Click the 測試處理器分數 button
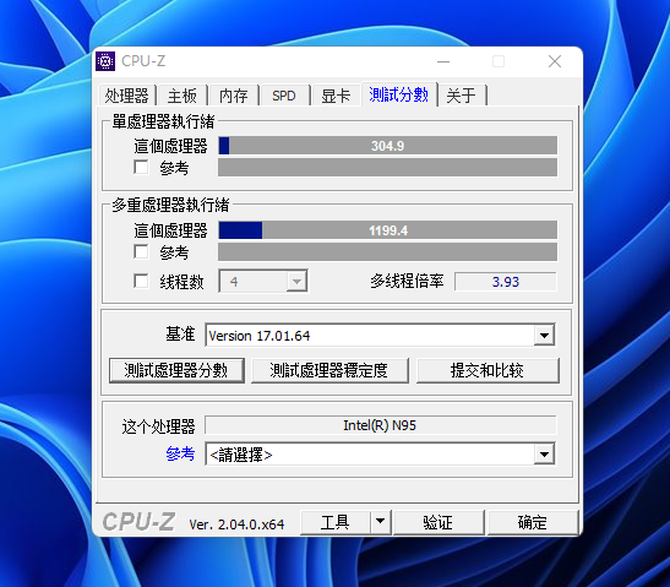Image resolution: width=670 pixels, height=587 pixels. point(176,370)
